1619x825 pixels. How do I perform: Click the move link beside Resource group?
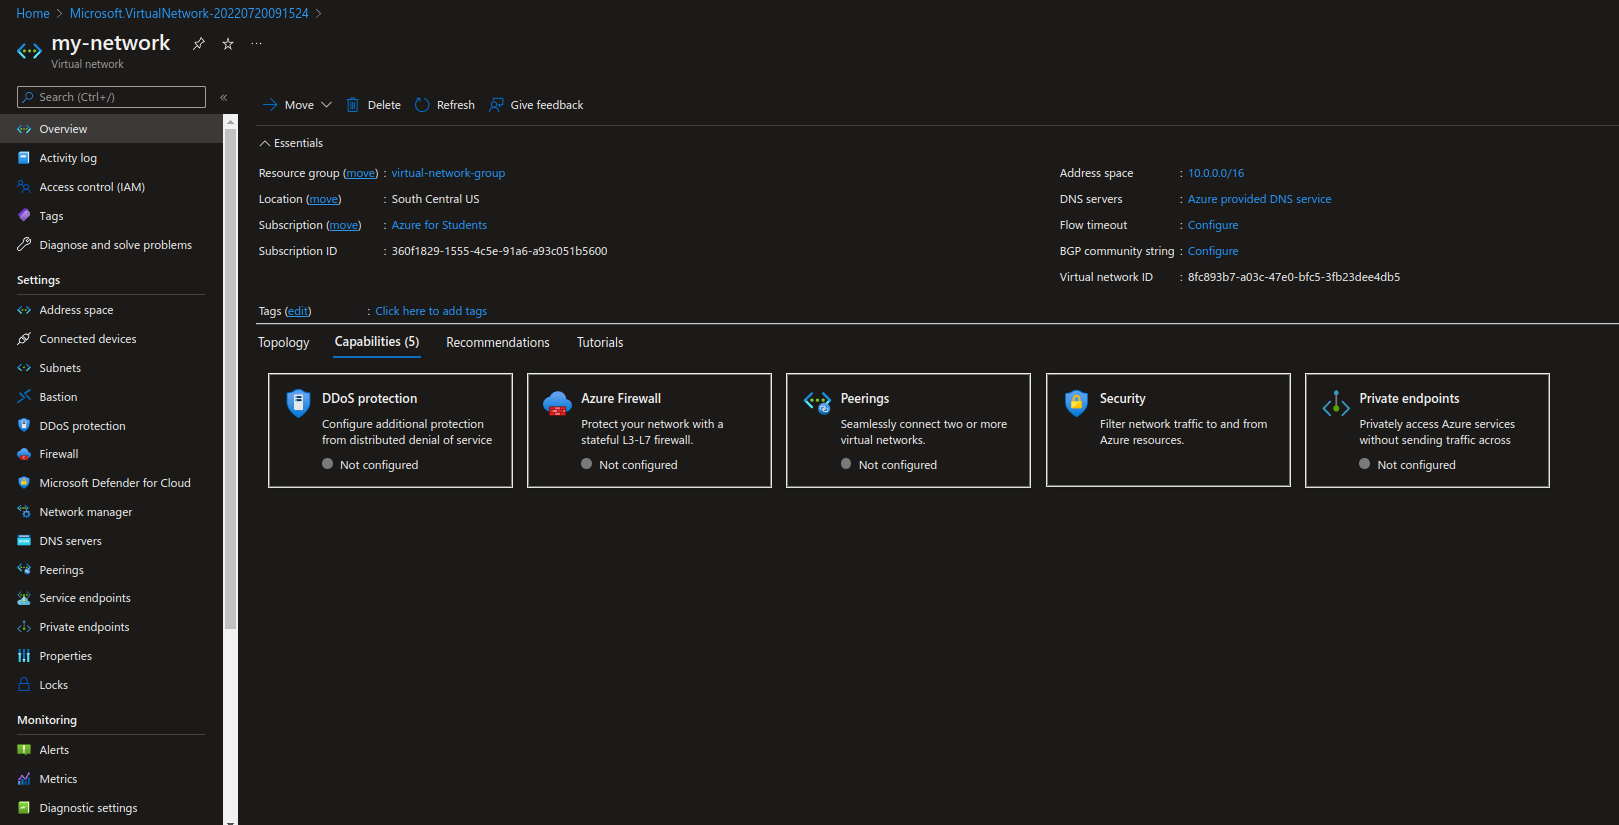(x=361, y=173)
